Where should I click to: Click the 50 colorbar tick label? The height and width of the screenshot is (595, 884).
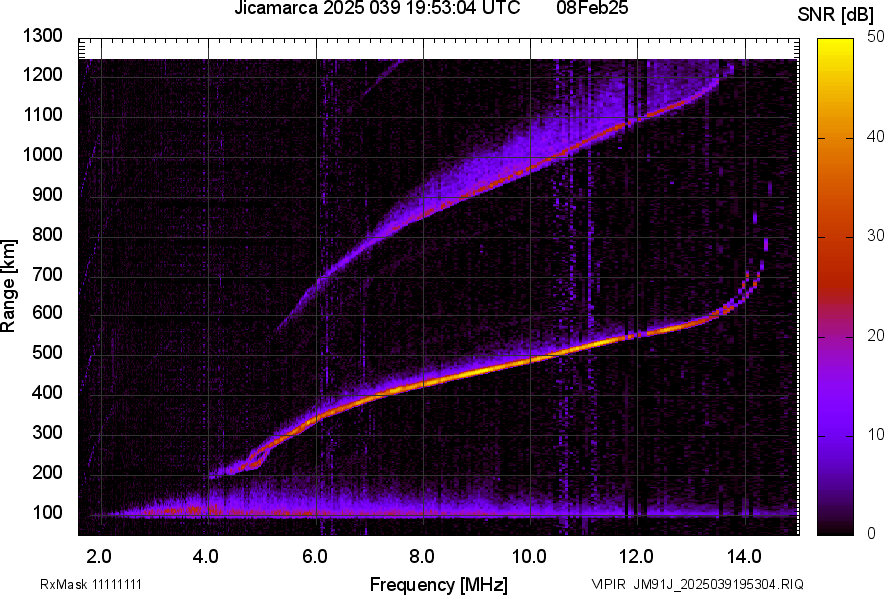tap(875, 37)
